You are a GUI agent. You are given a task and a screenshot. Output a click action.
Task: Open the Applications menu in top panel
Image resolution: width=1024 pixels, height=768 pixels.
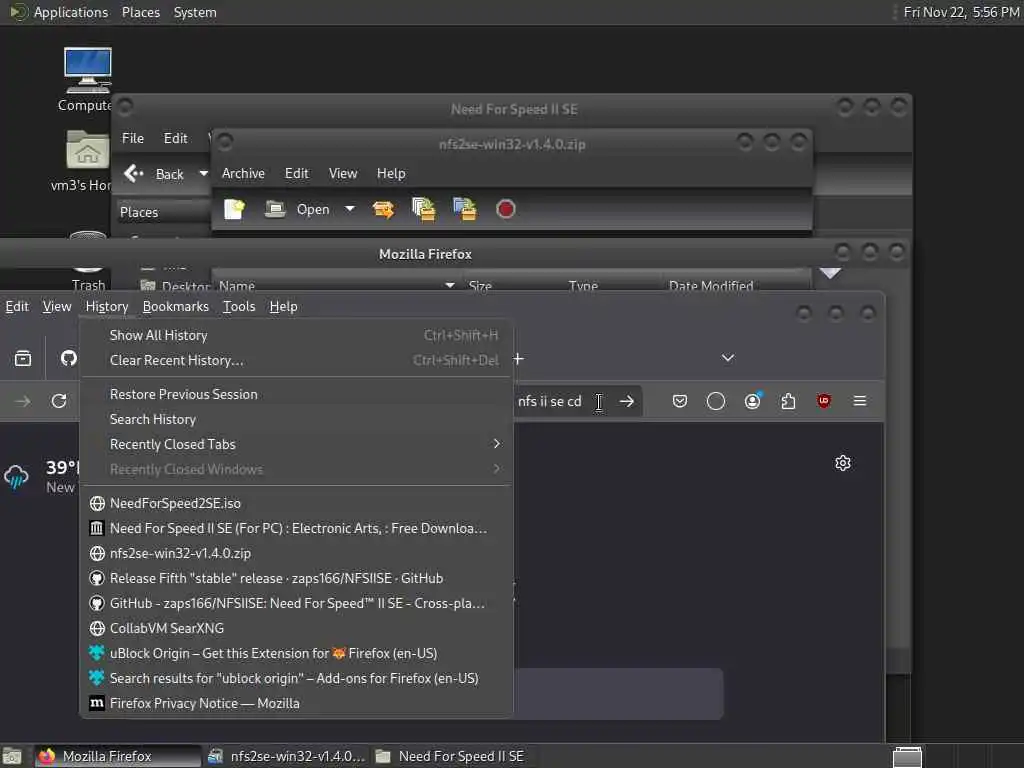(59, 12)
